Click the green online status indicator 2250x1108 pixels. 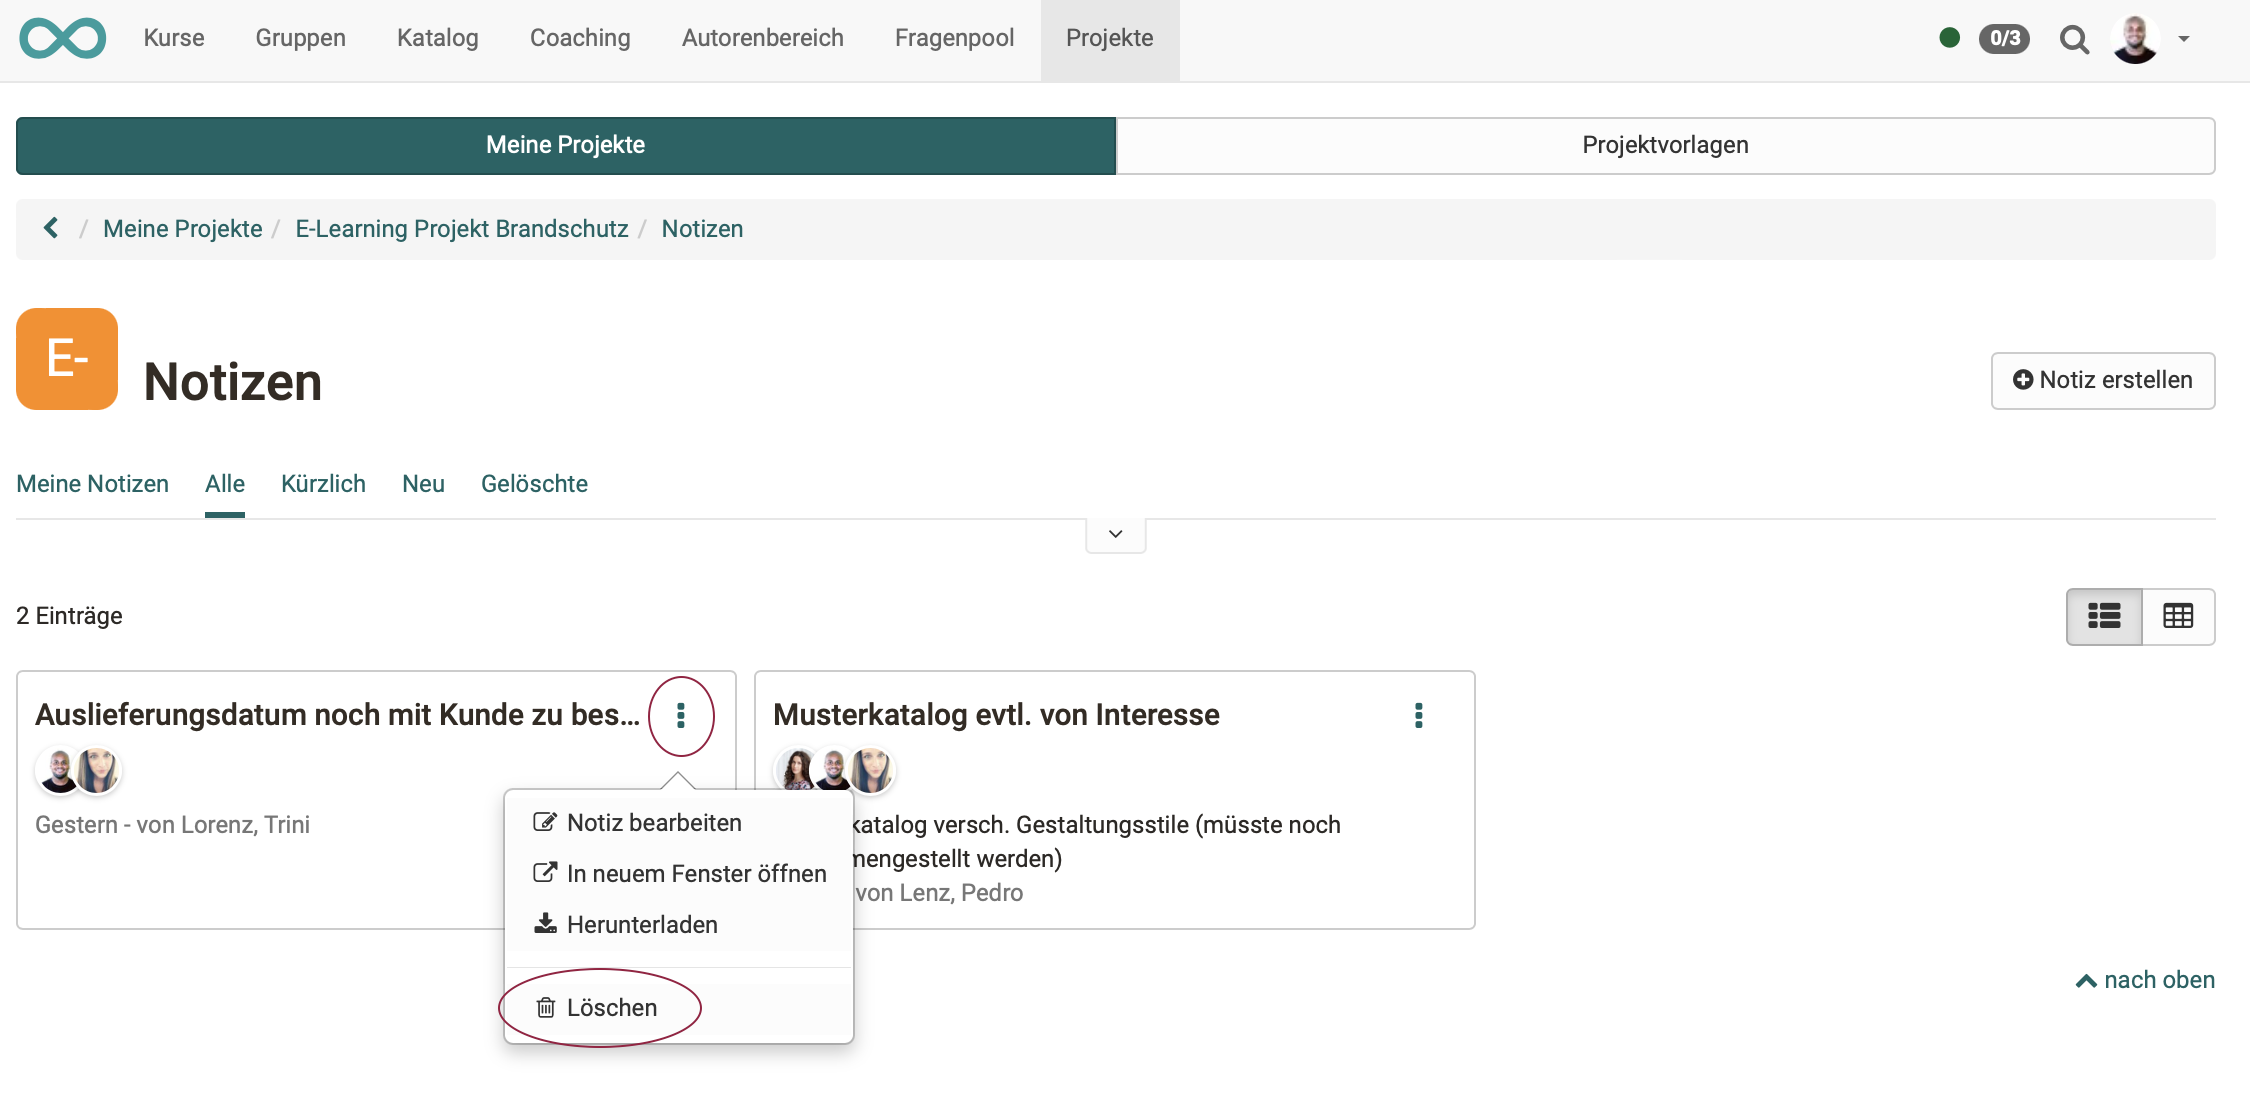click(x=1949, y=38)
